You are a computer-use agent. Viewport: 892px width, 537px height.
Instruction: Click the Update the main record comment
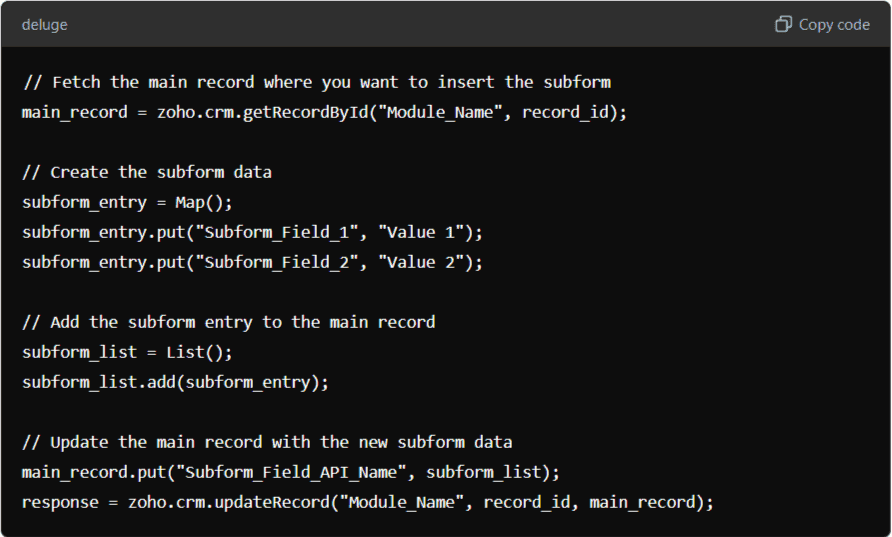pos(267,443)
